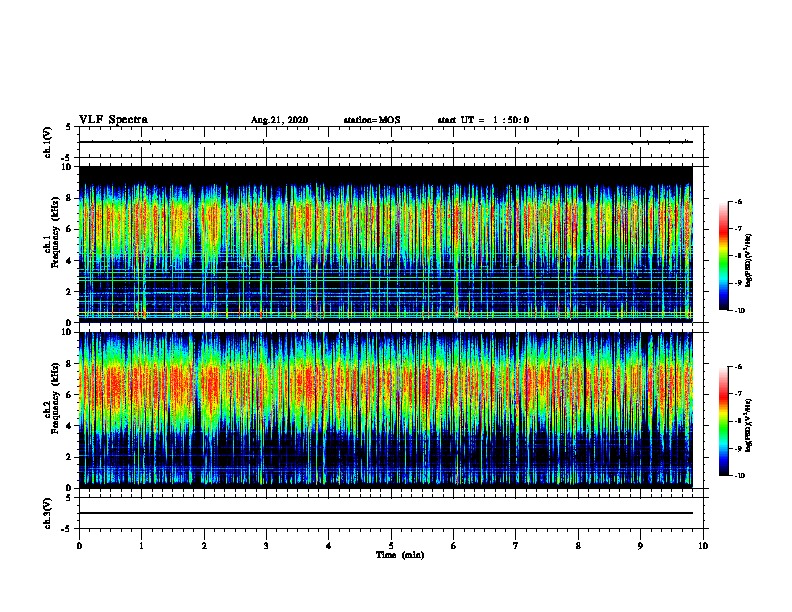Click time axis tick label '5'

pyautogui.click(x=391, y=545)
